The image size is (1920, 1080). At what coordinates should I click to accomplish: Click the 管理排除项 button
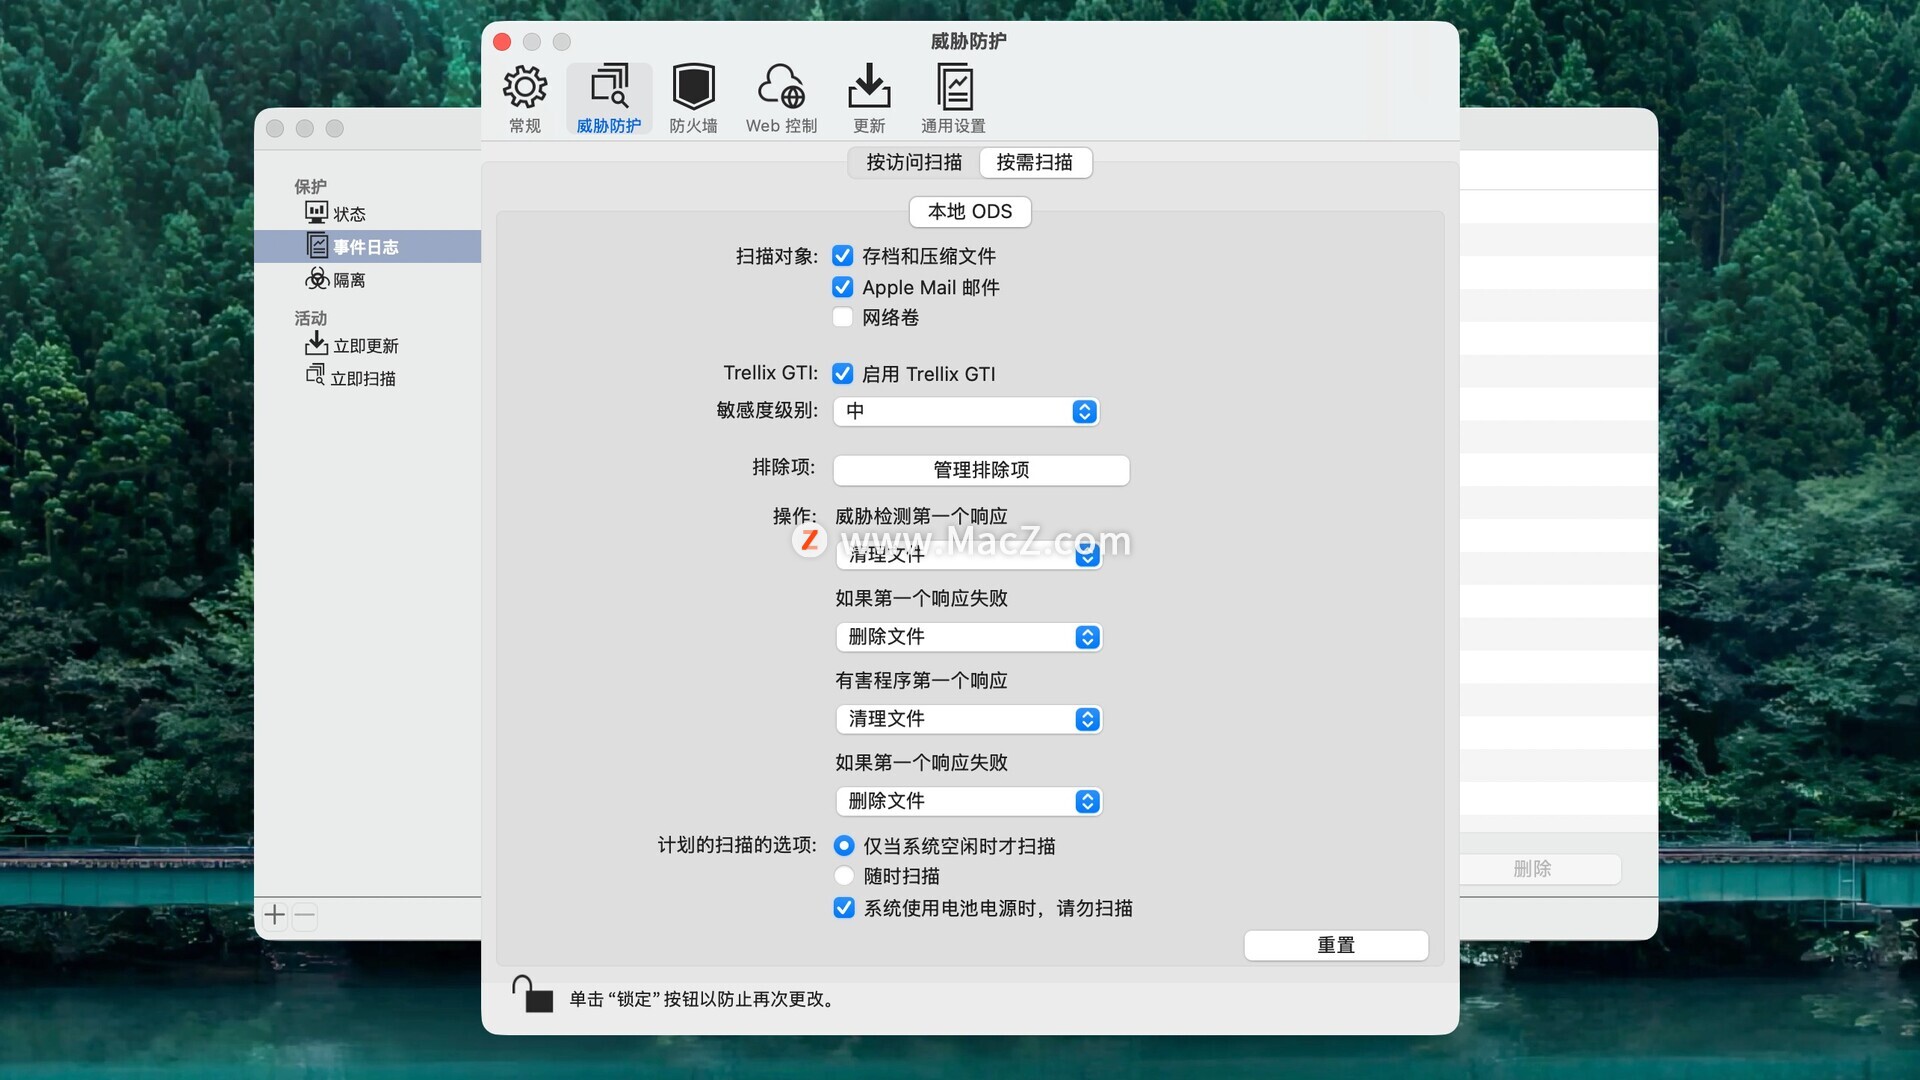coord(981,470)
